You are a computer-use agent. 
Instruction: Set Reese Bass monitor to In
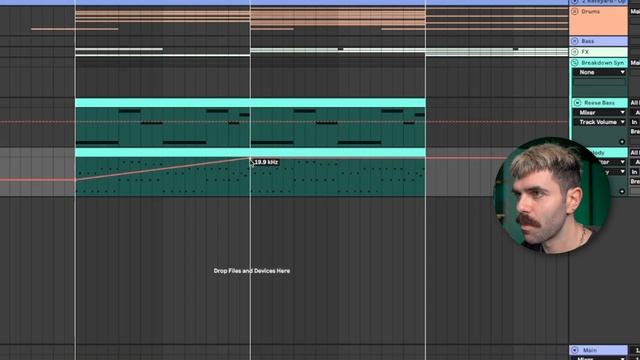click(x=635, y=122)
